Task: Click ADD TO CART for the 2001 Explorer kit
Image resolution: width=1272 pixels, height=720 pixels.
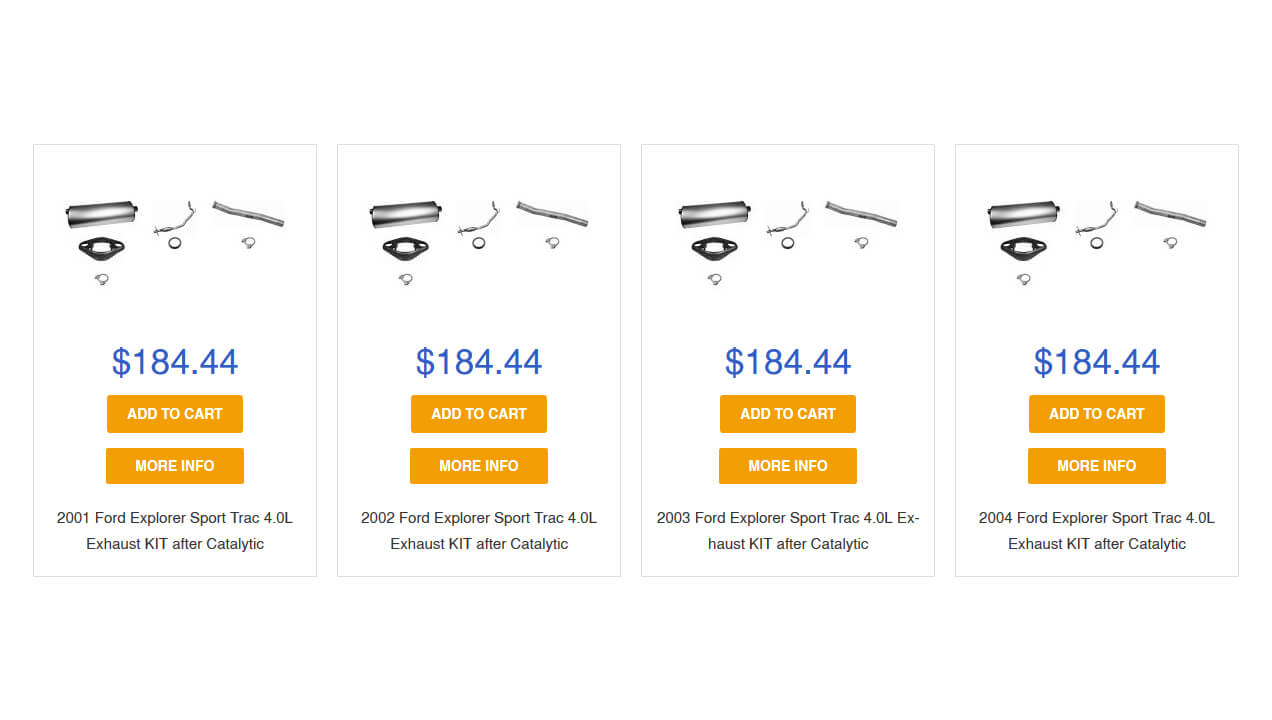Action: point(174,413)
